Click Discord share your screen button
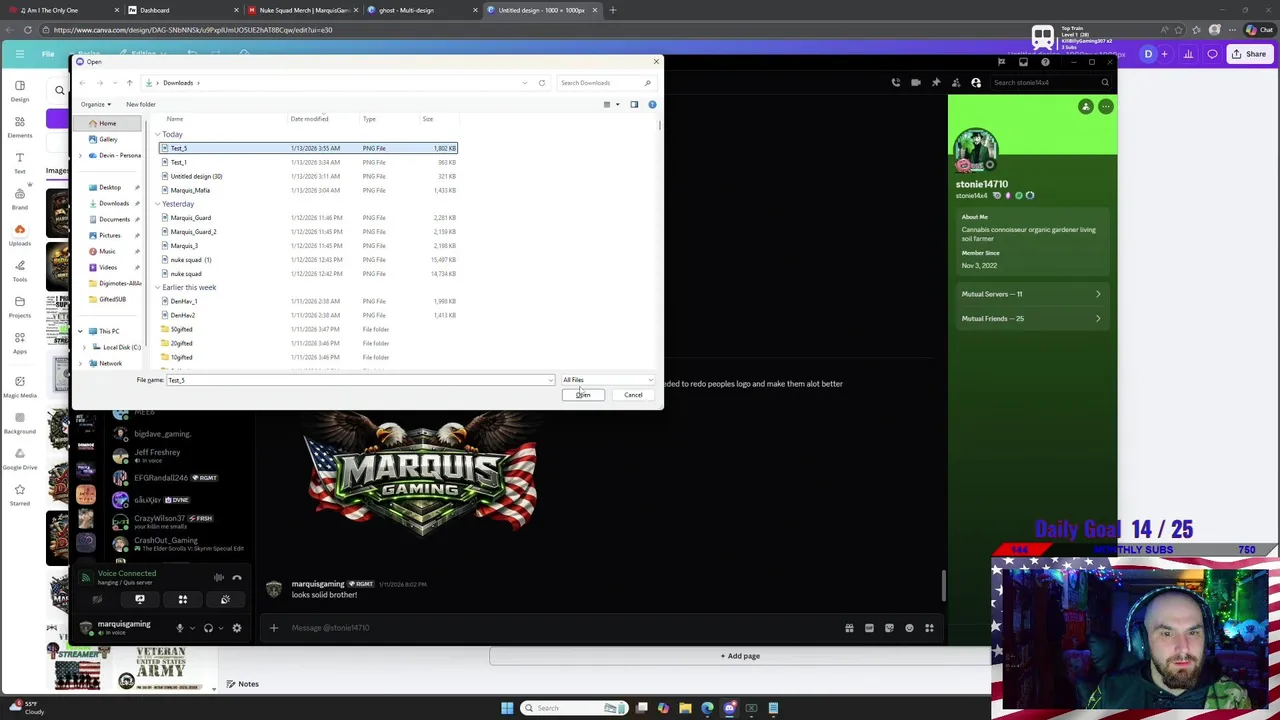 (x=140, y=600)
